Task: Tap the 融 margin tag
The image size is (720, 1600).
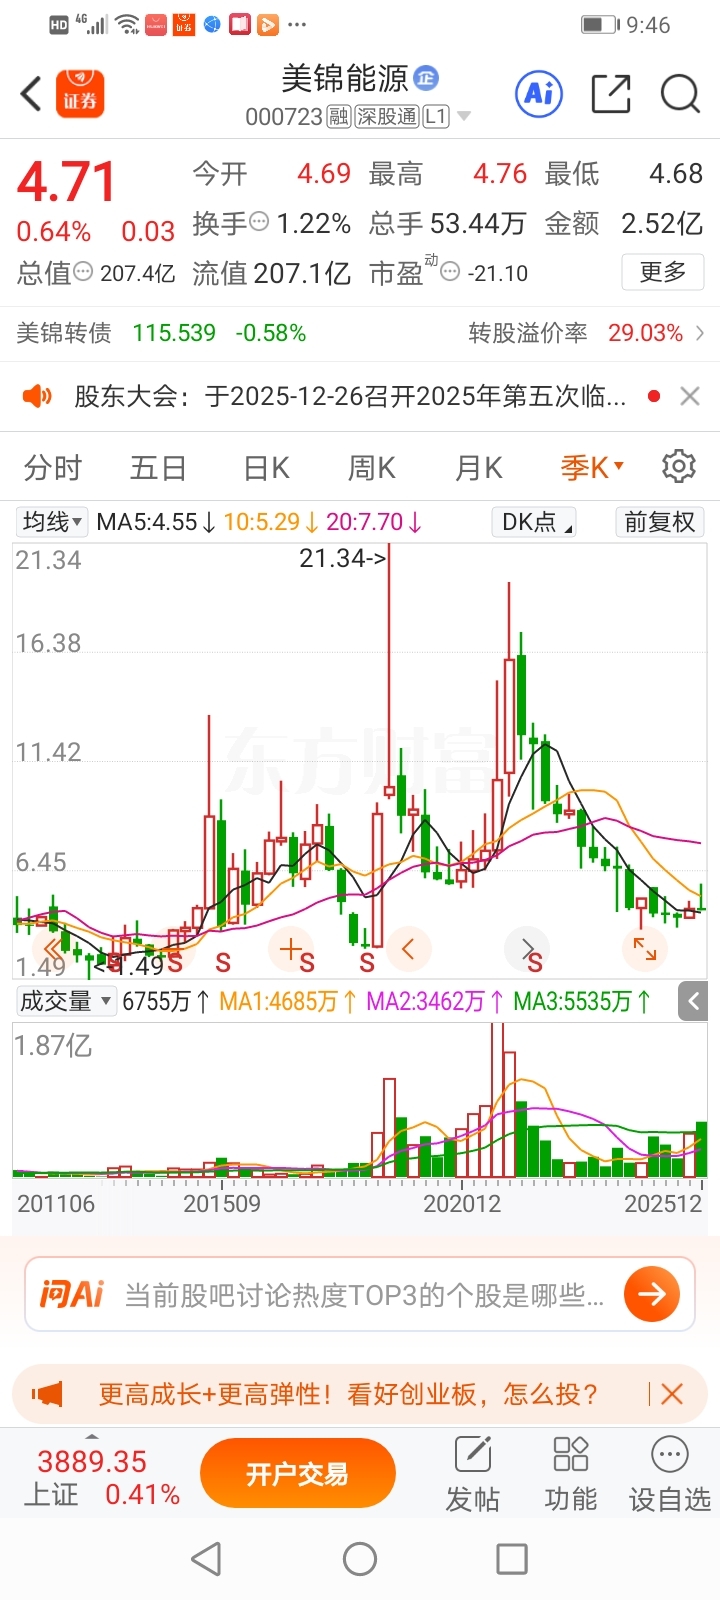Action: (339, 117)
